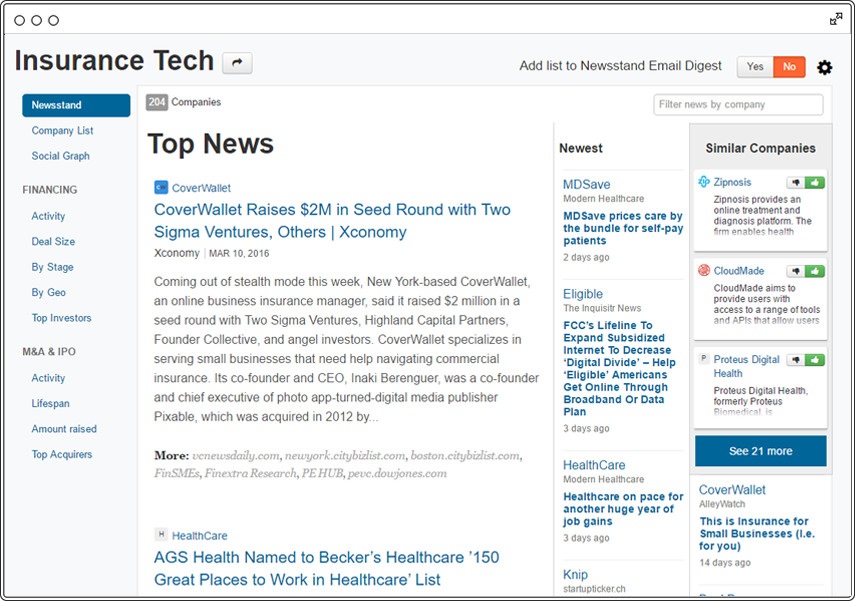This screenshot has height=601, width=855.
Task: Open the FinSMEs source link
Action: [x=177, y=473]
